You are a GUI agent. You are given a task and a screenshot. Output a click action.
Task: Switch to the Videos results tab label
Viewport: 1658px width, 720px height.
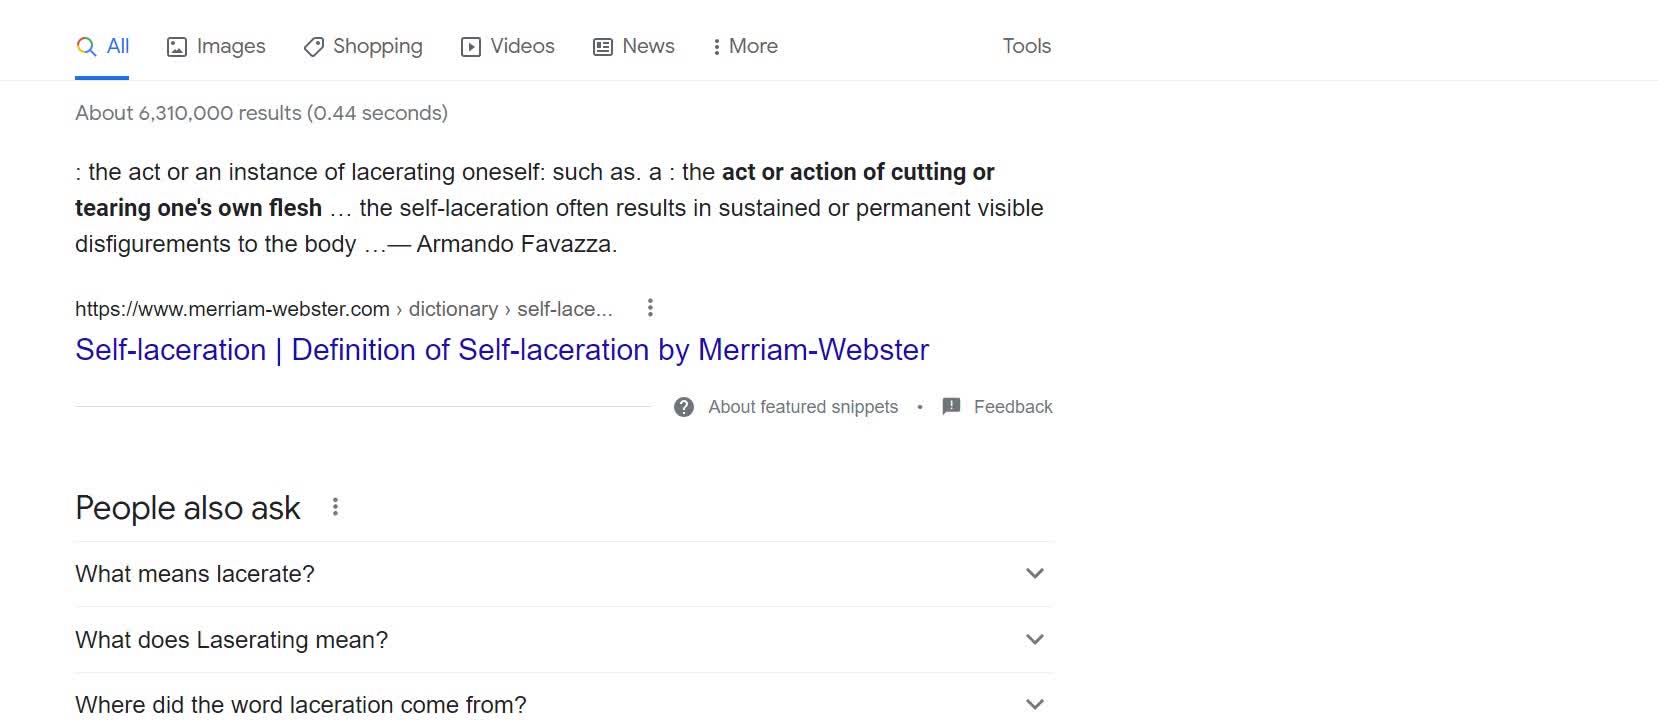522,47
